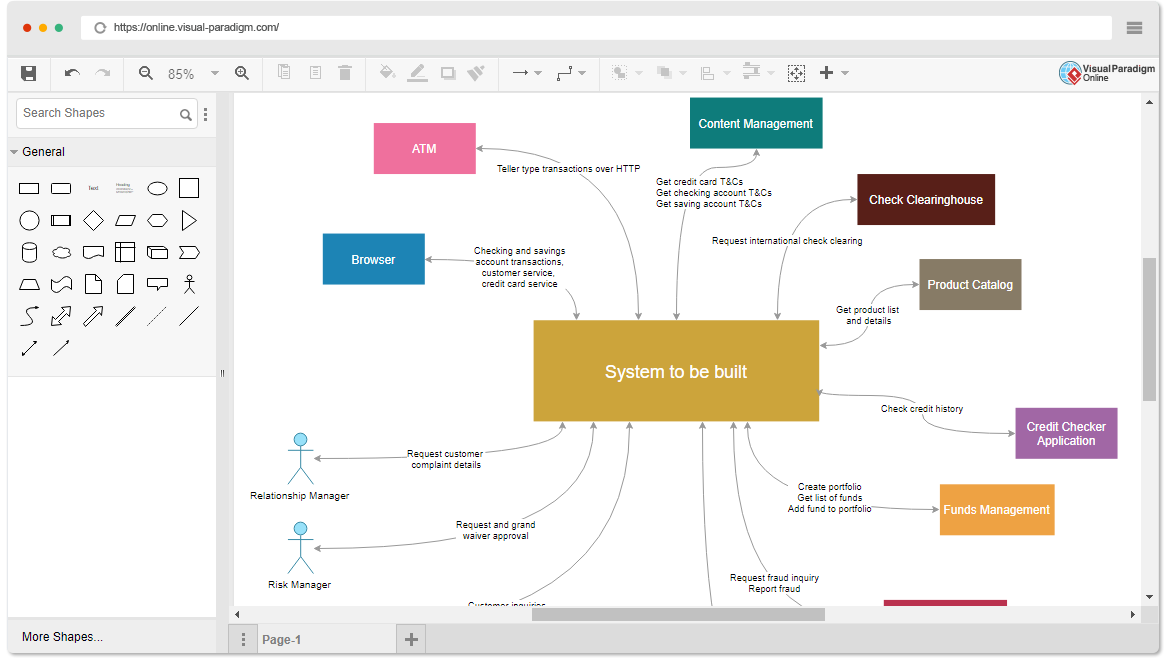This screenshot has height=665, width=1170.
Task: Select the hexagon shape
Action: 157,220
